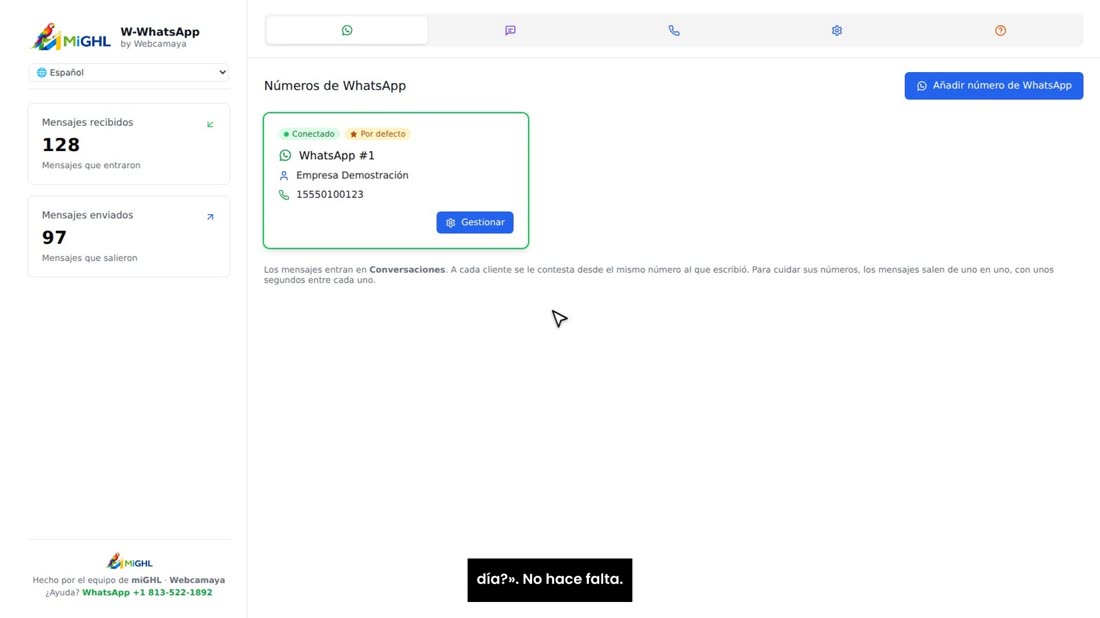Click the outgoing arrow icon in Mensajes enviados

click(210, 217)
